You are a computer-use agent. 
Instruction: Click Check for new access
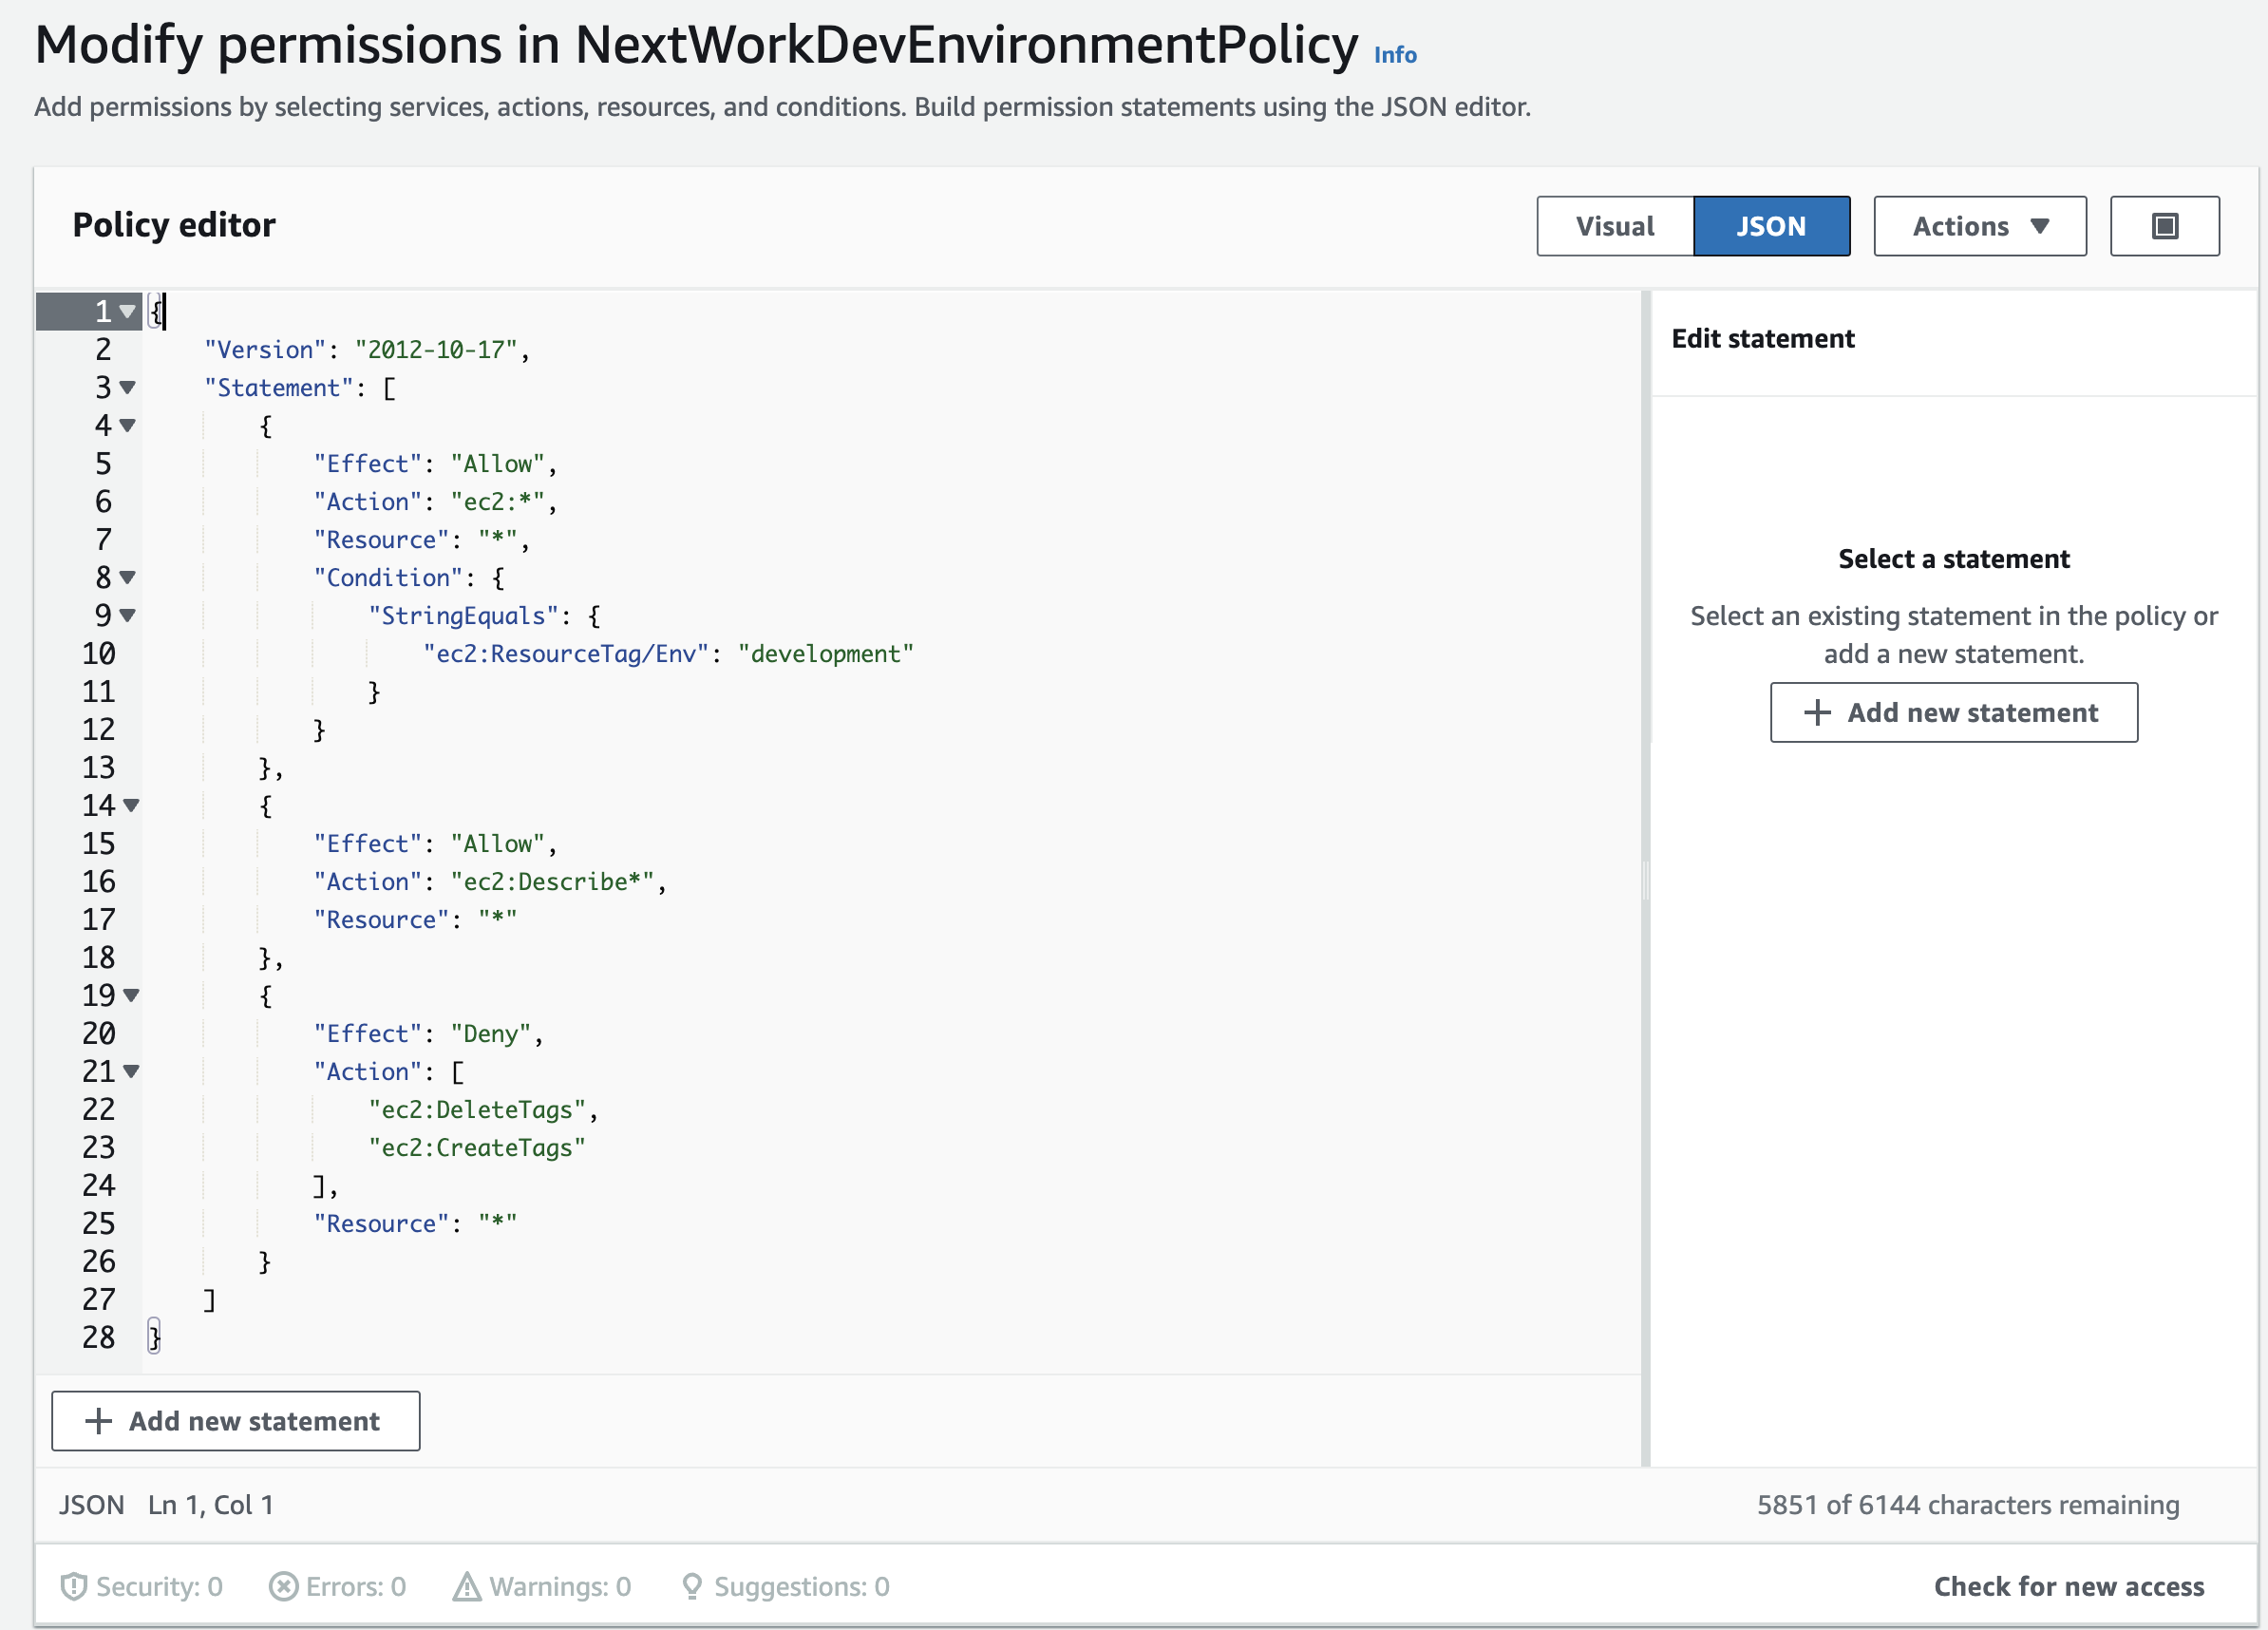2068,1586
